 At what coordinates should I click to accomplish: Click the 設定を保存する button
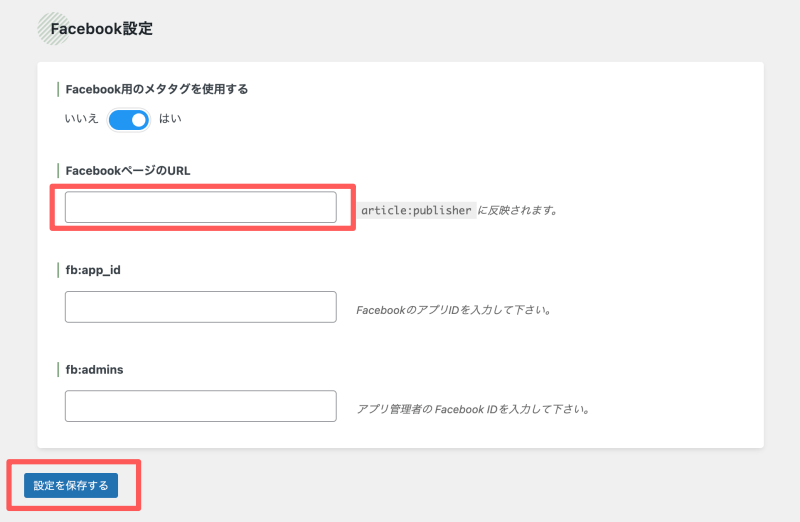coord(71,485)
